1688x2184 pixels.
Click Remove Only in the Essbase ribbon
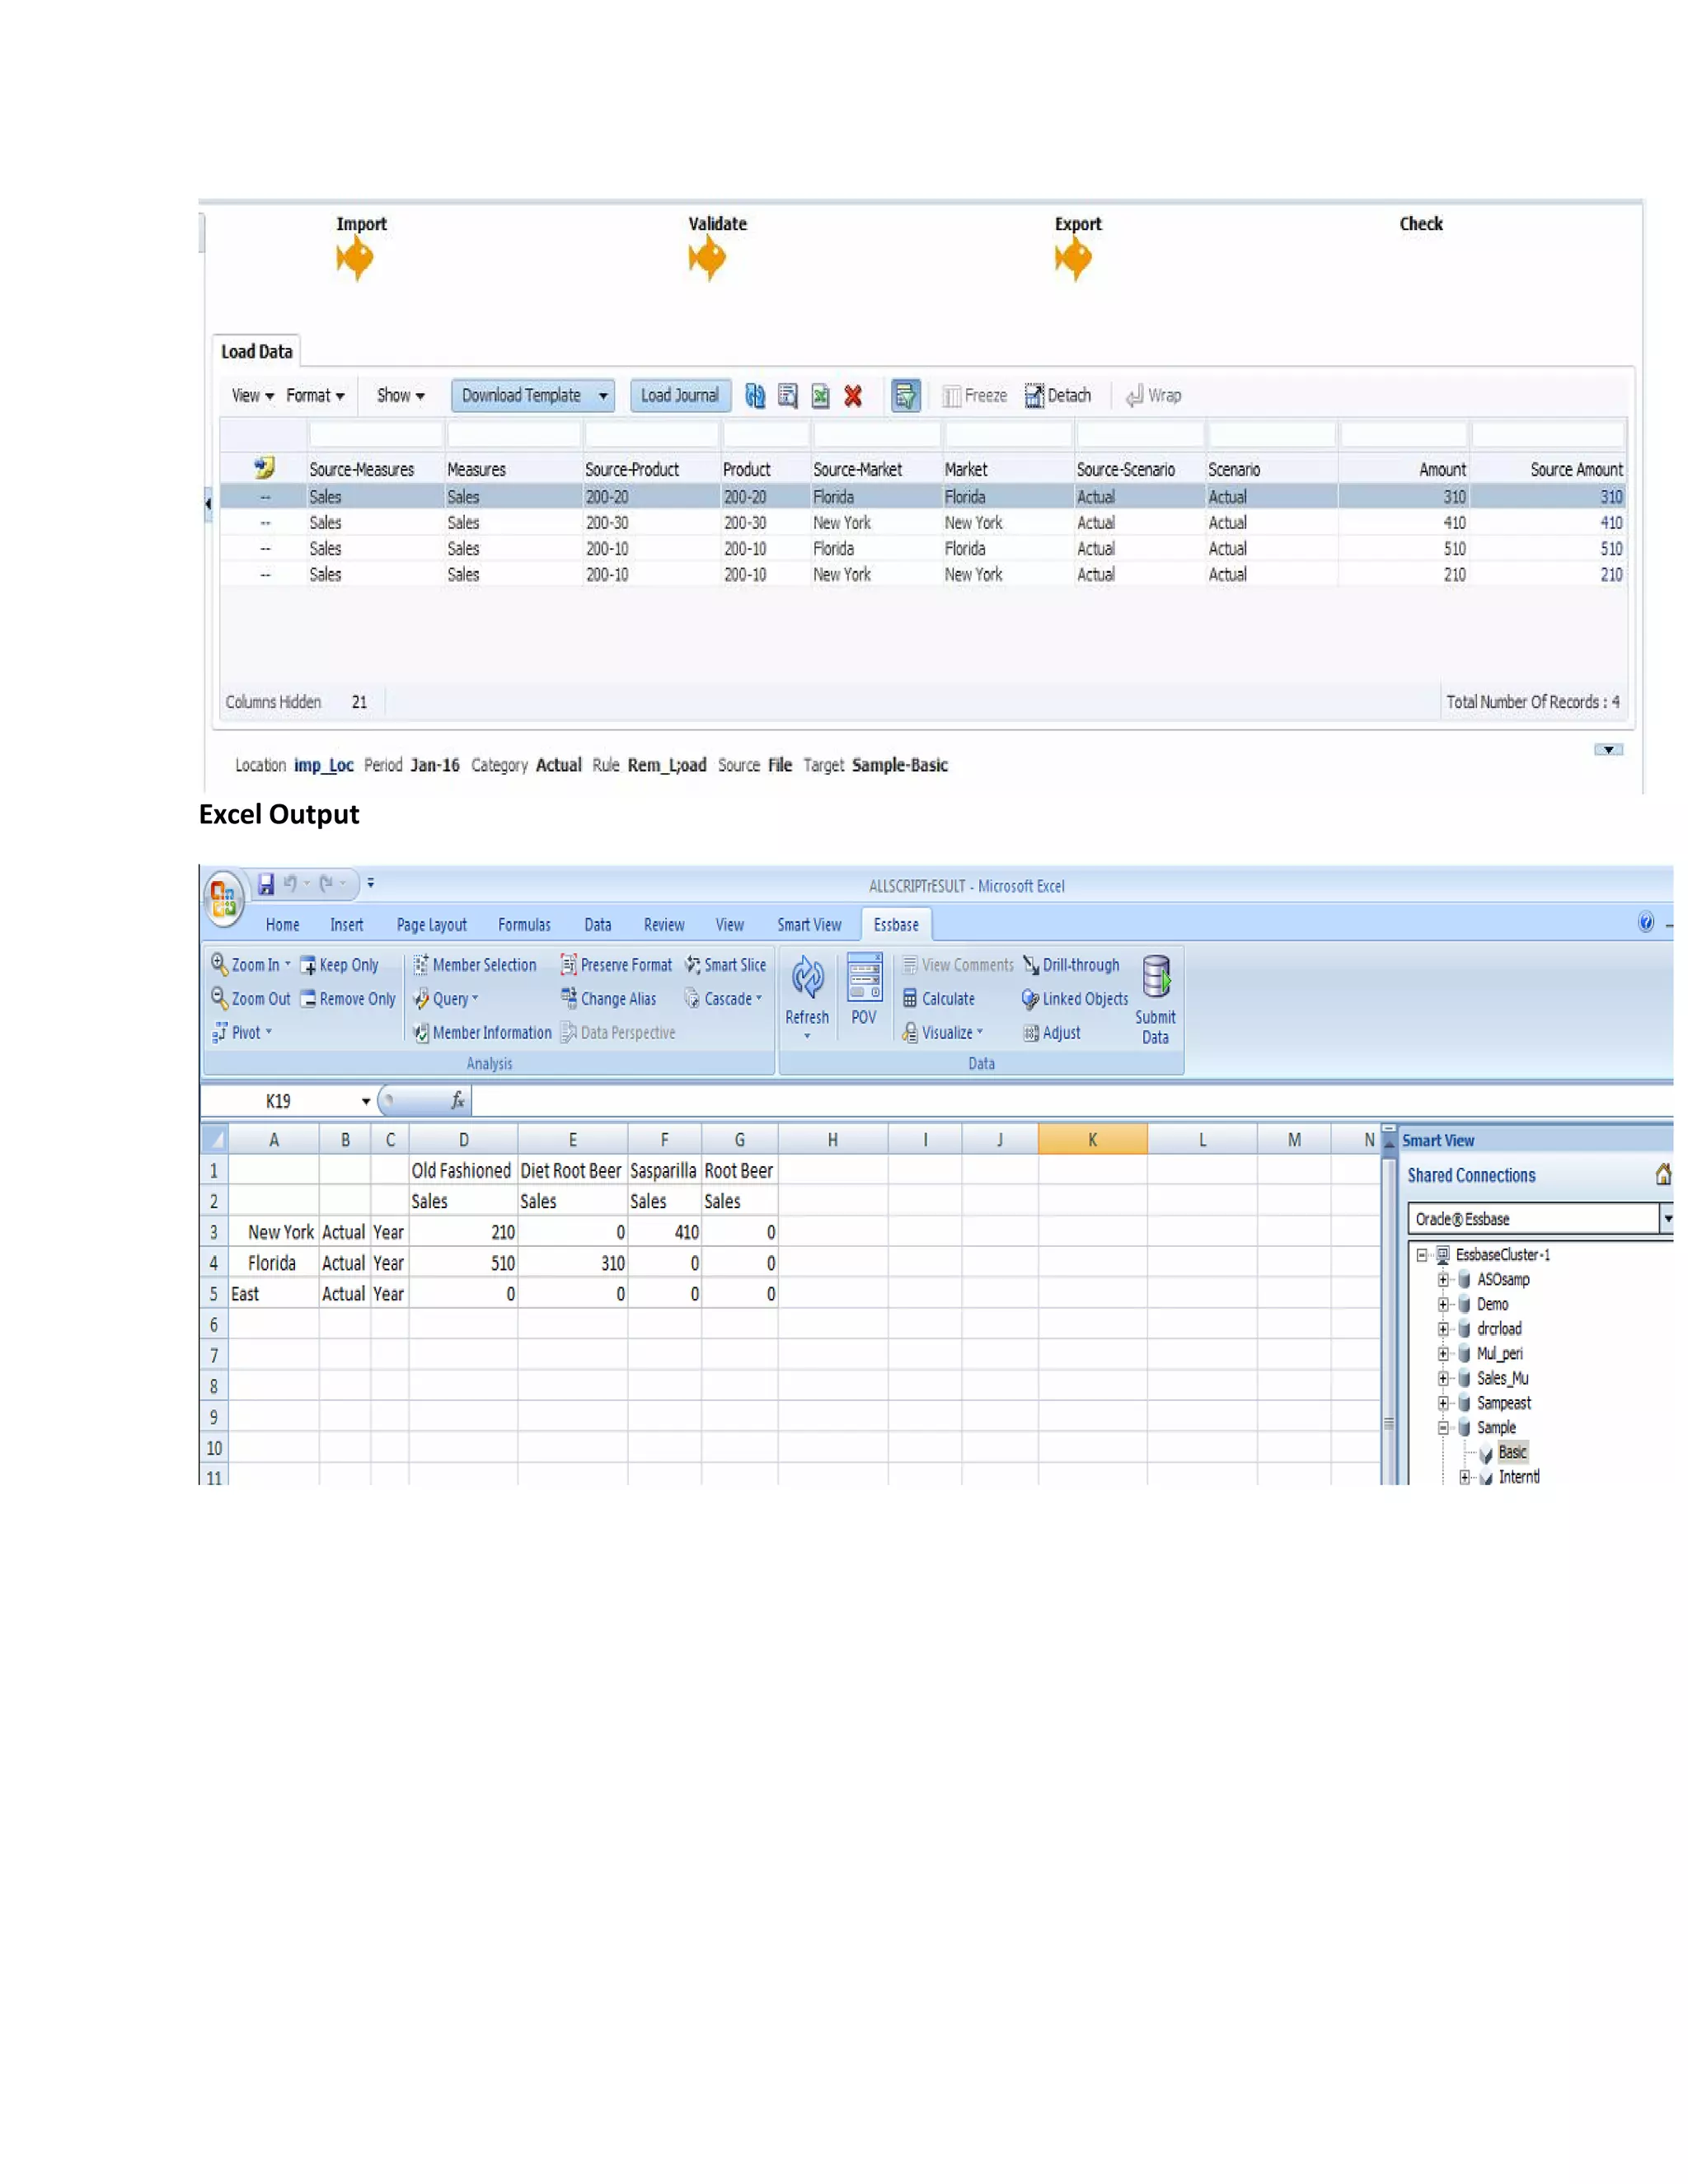348,999
